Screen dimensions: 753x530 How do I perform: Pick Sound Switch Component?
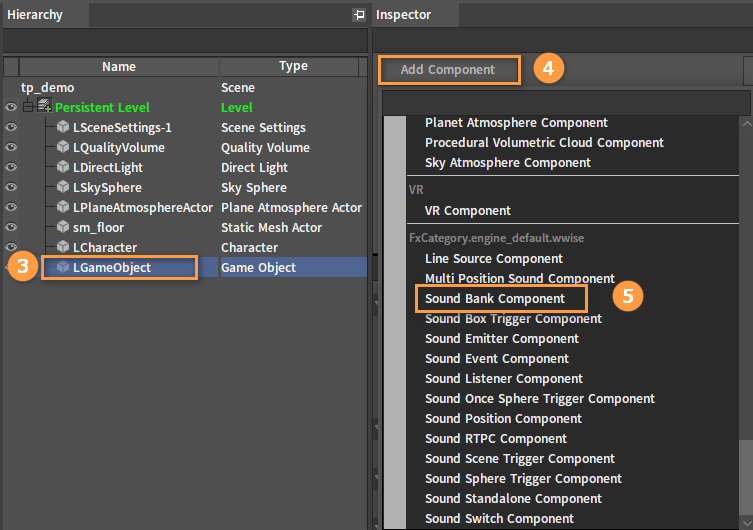pyautogui.click(x=499, y=519)
